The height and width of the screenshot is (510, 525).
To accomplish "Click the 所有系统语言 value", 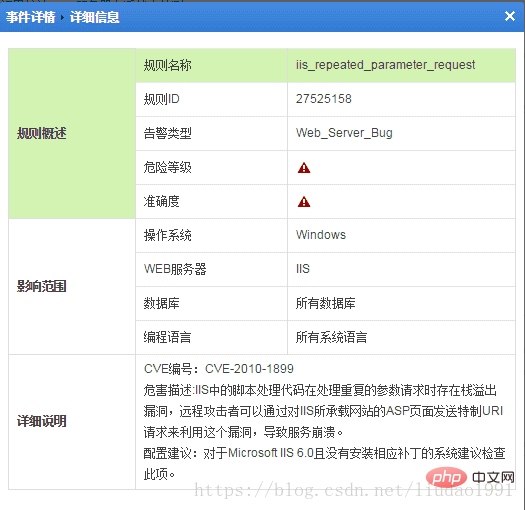I will pyautogui.click(x=331, y=337).
